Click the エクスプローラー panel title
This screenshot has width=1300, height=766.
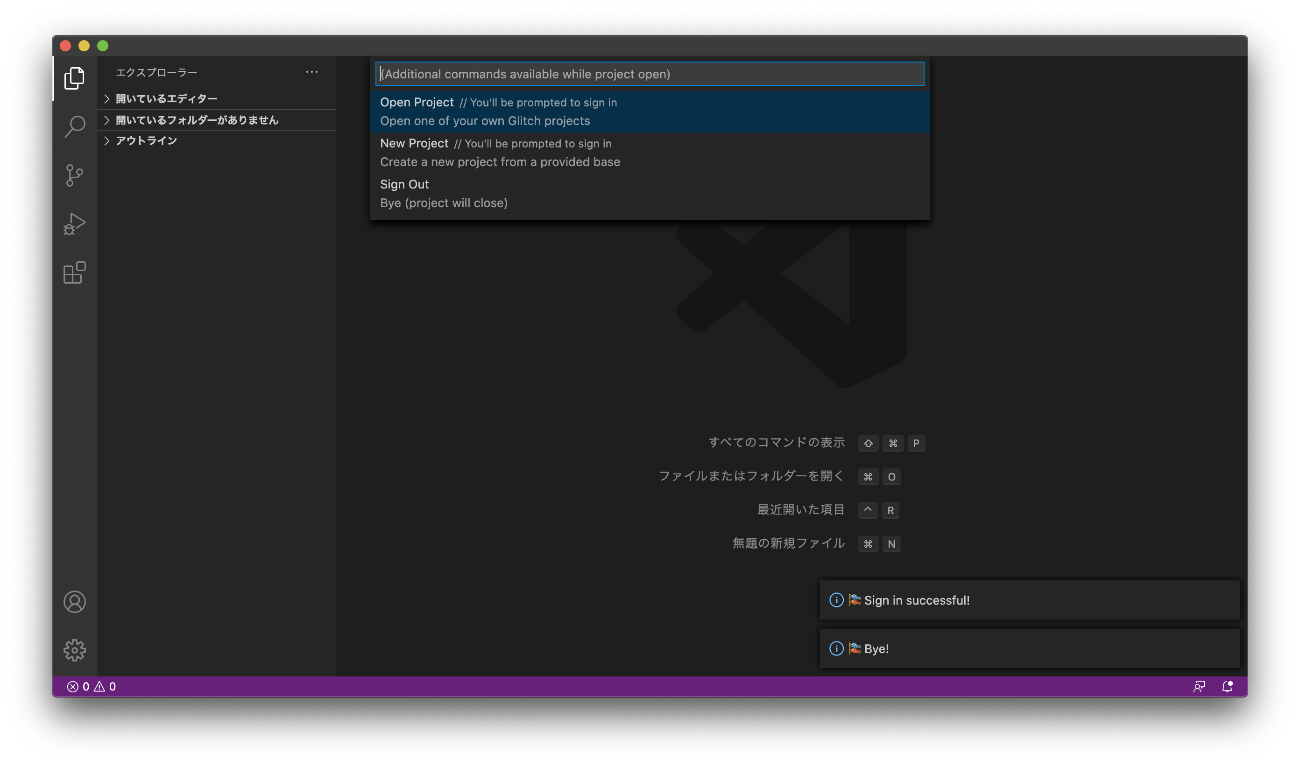[x=156, y=72]
